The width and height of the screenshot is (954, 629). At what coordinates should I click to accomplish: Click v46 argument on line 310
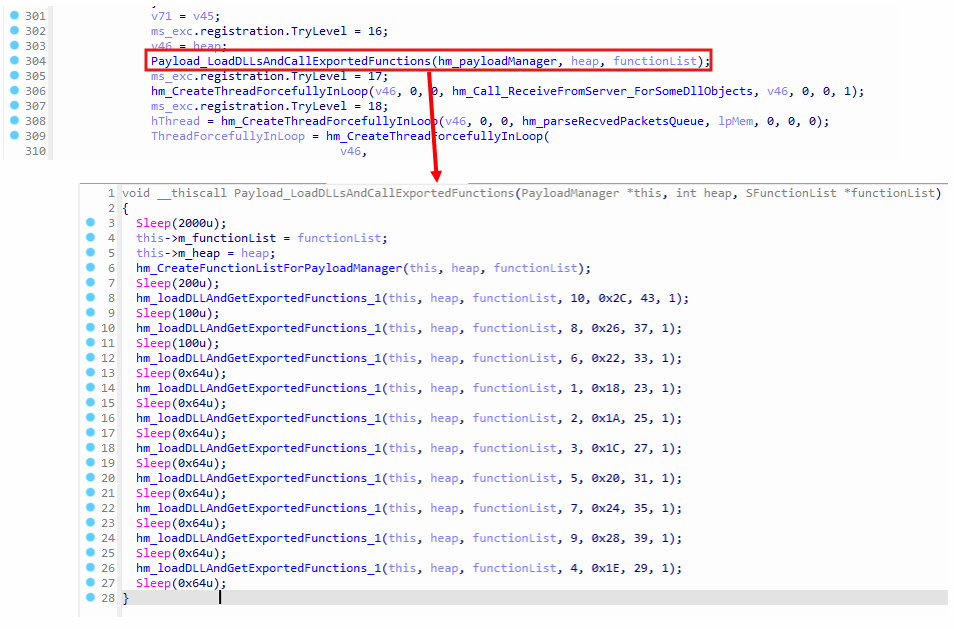(x=350, y=151)
